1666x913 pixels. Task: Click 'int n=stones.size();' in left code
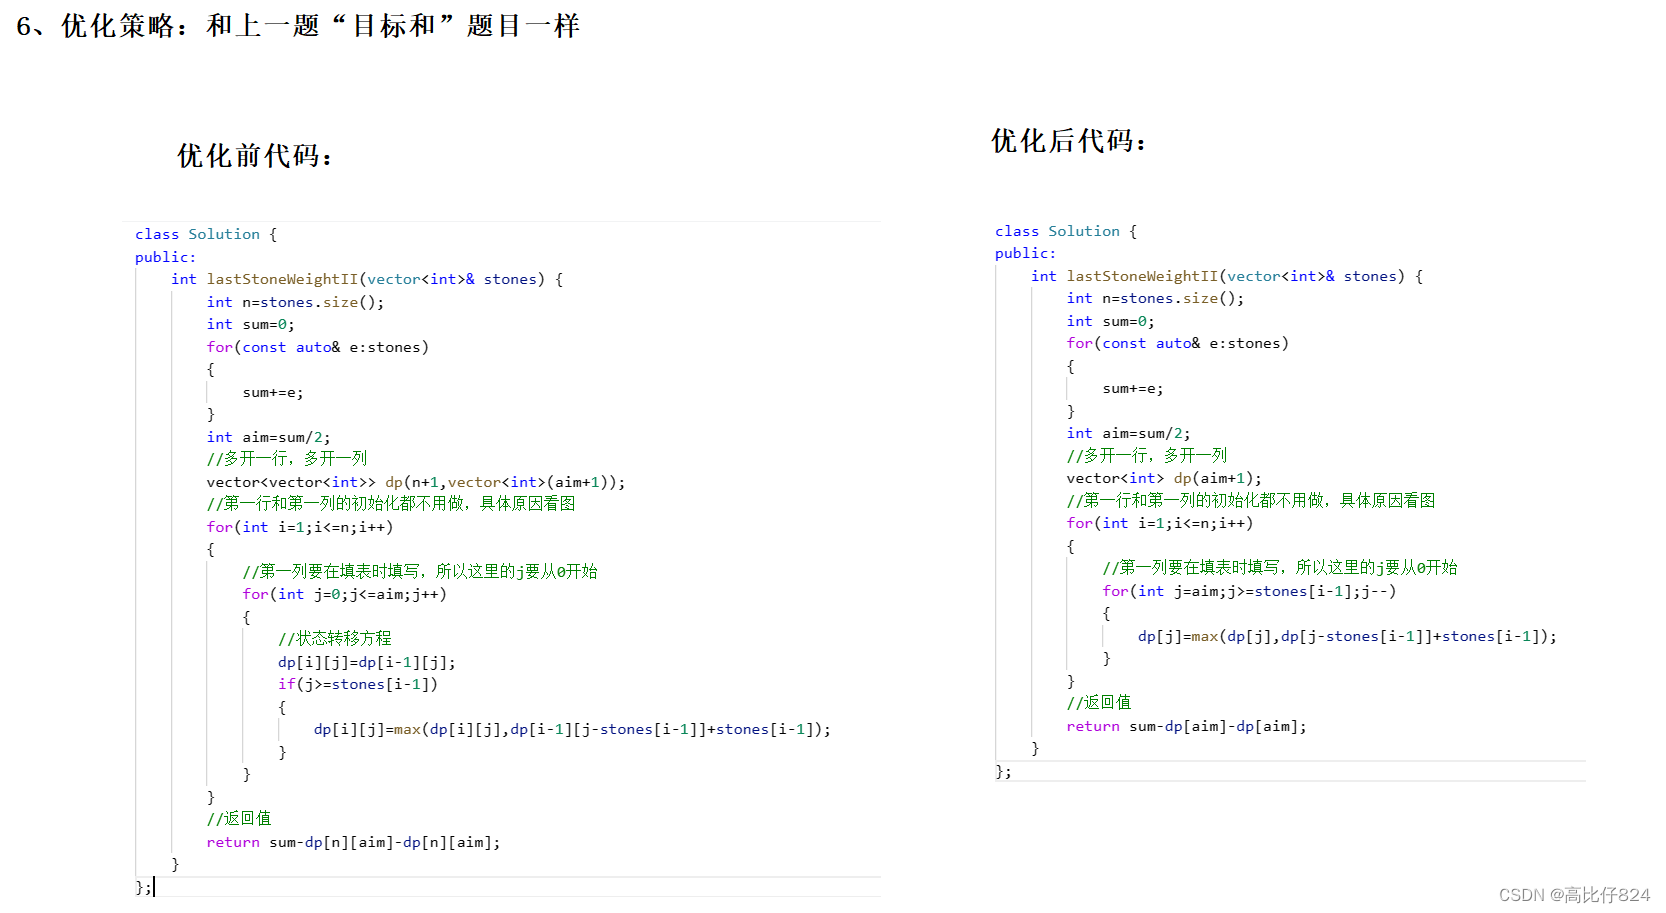(x=295, y=302)
